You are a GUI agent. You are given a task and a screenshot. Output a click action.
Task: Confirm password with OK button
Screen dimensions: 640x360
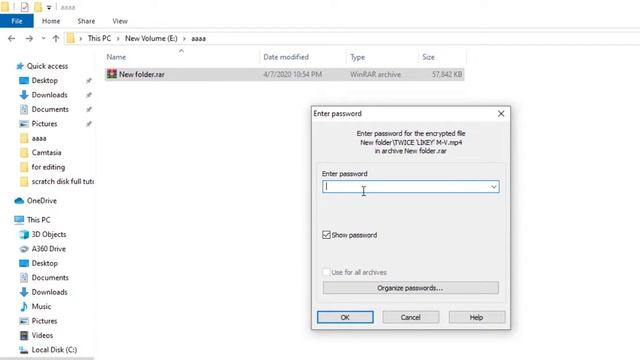(345, 317)
